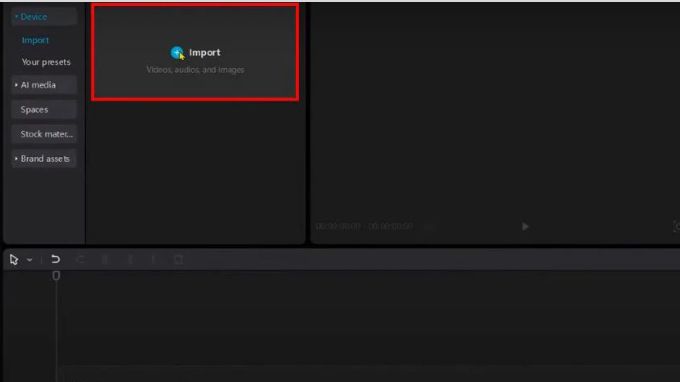Click the player timecode display
680x382 pixels.
click(x=364, y=226)
